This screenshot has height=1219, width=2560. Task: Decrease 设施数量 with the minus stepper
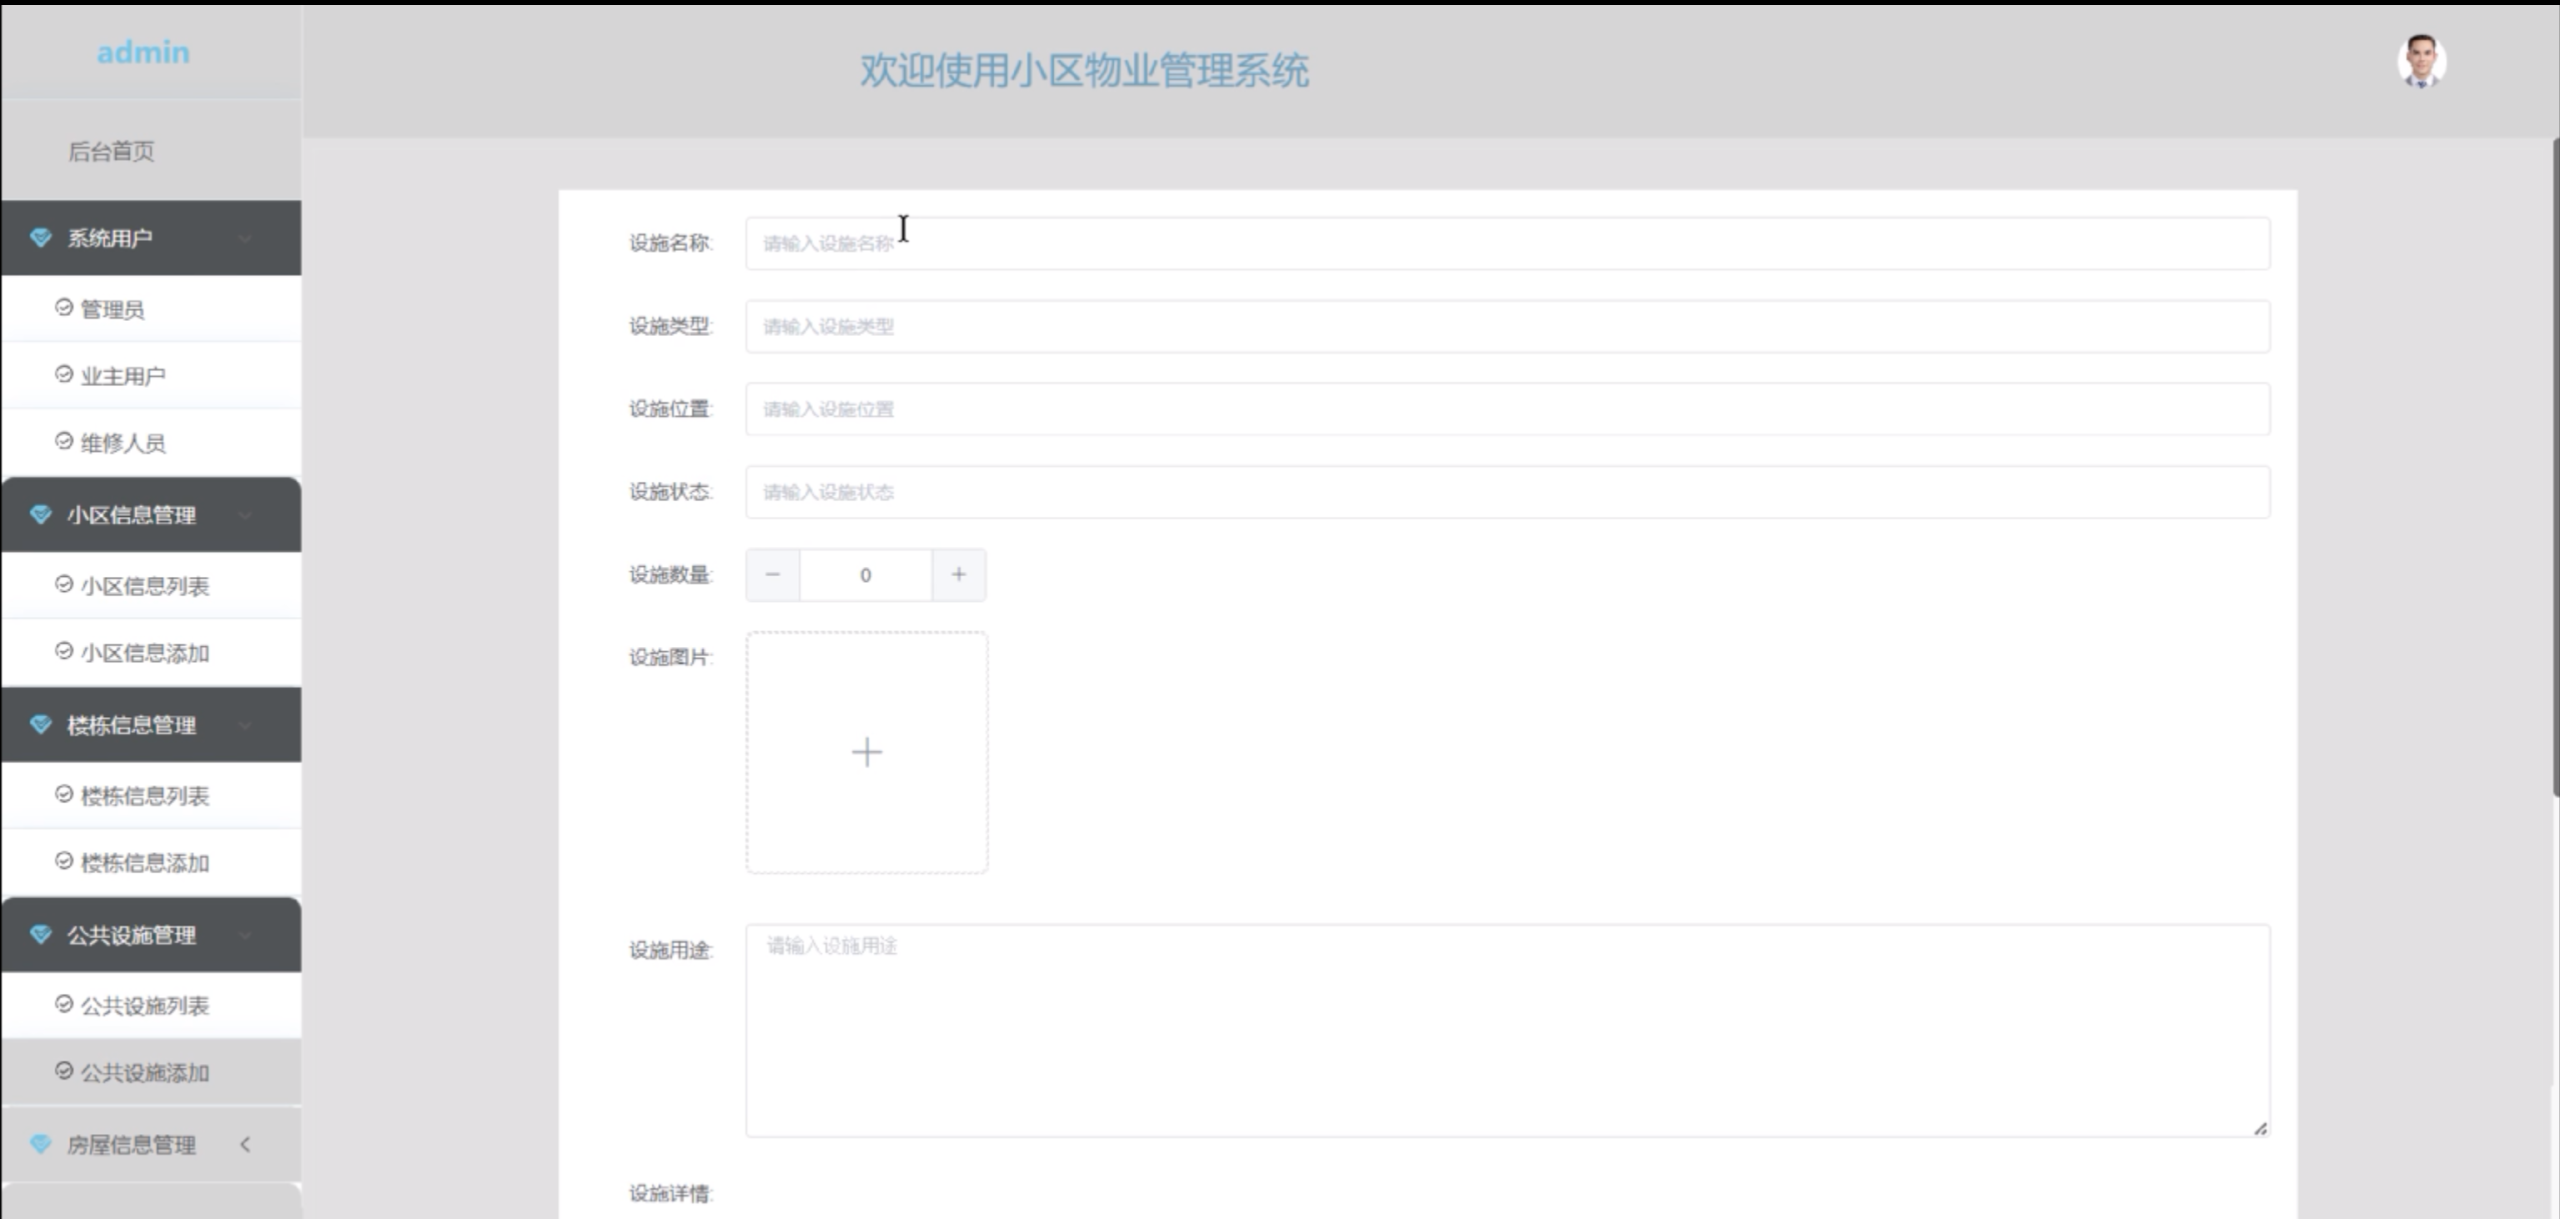tap(773, 574)
